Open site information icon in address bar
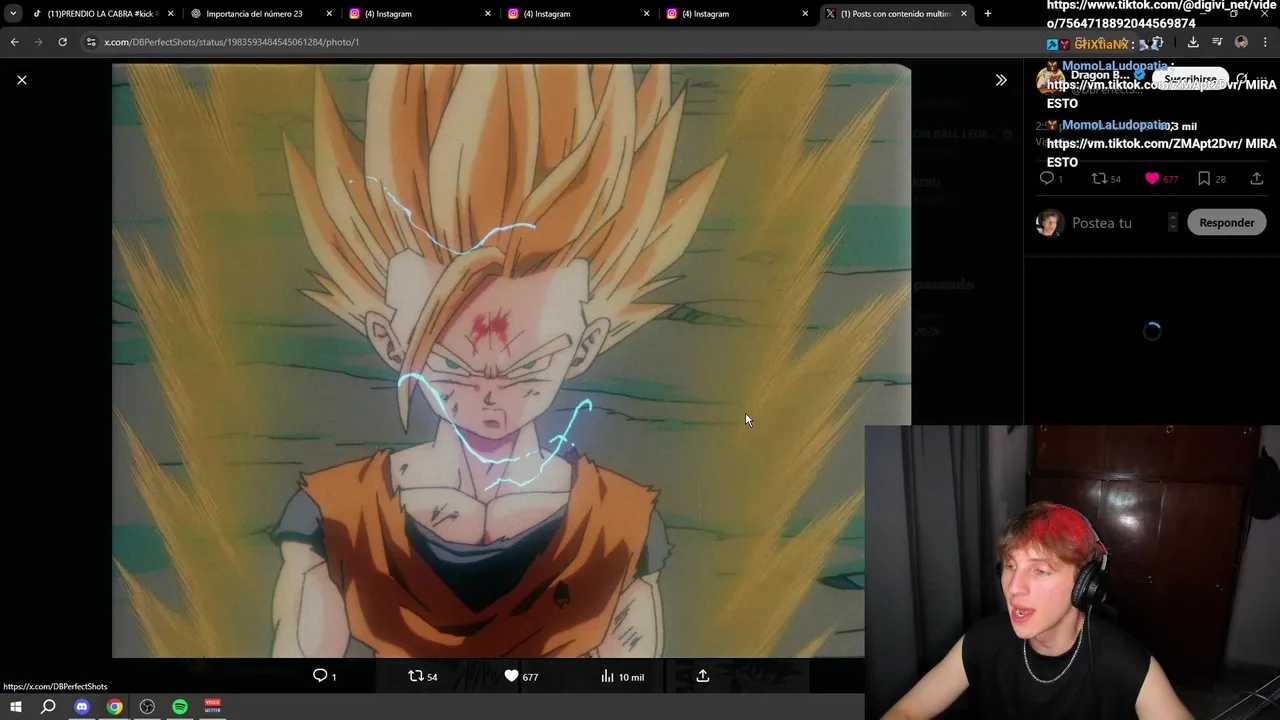1280x720 pixels. point(91,42)
